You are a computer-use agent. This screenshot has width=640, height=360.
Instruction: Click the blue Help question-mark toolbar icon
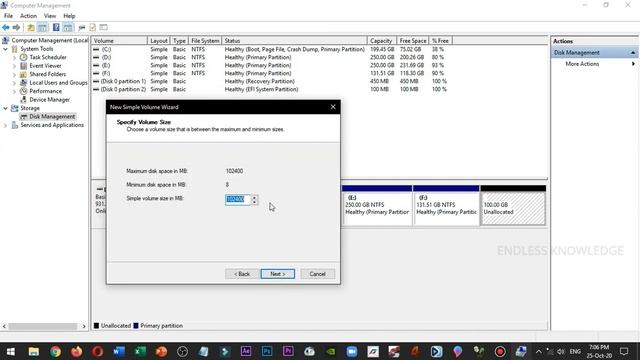[x=56, y=27]
